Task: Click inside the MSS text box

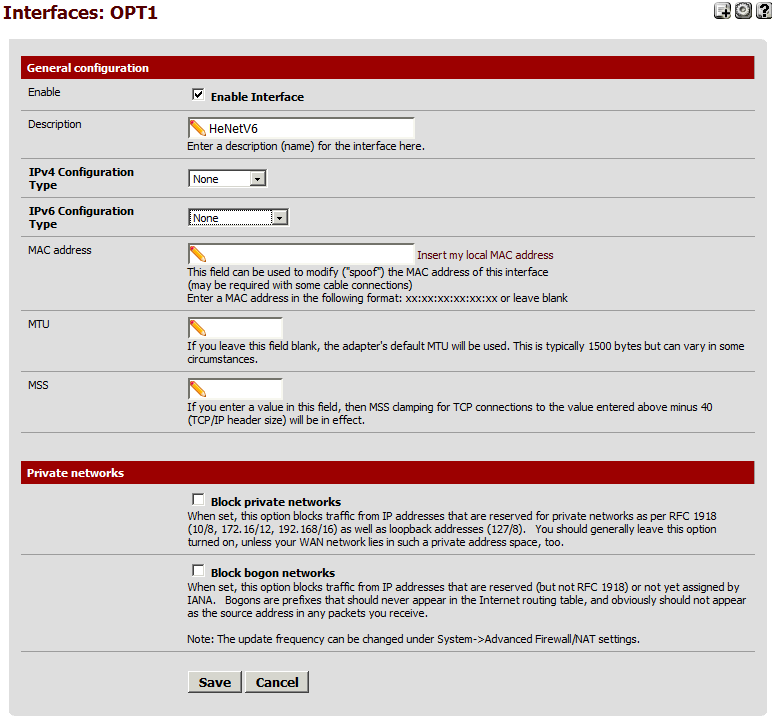Action: 245,389
